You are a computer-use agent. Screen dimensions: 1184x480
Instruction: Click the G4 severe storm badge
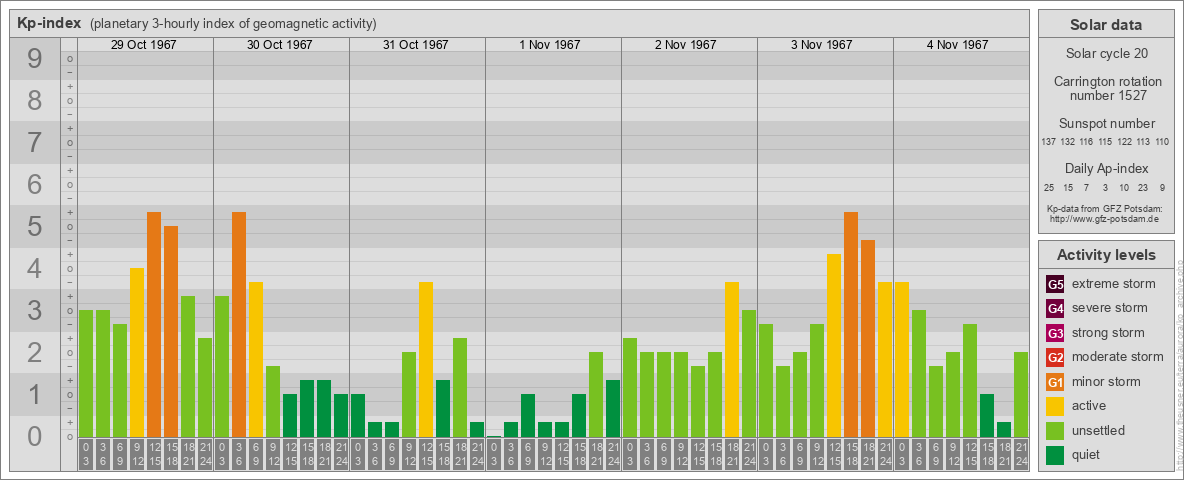(1055, 309)
